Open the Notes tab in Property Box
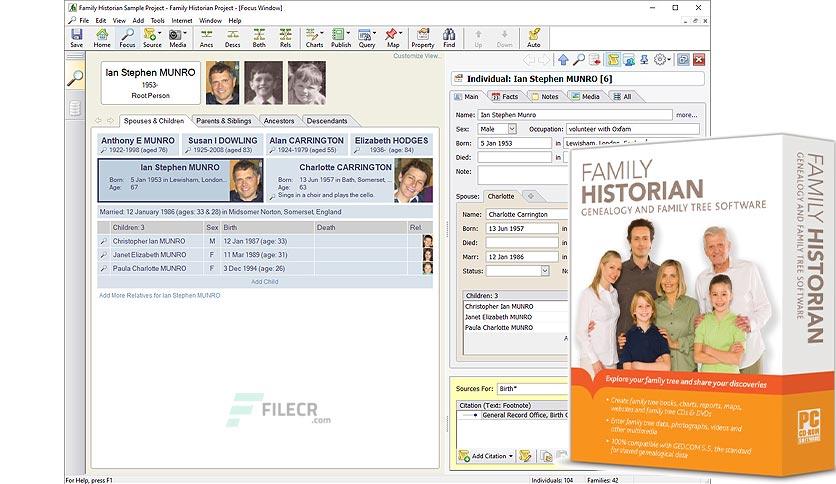 545,96
